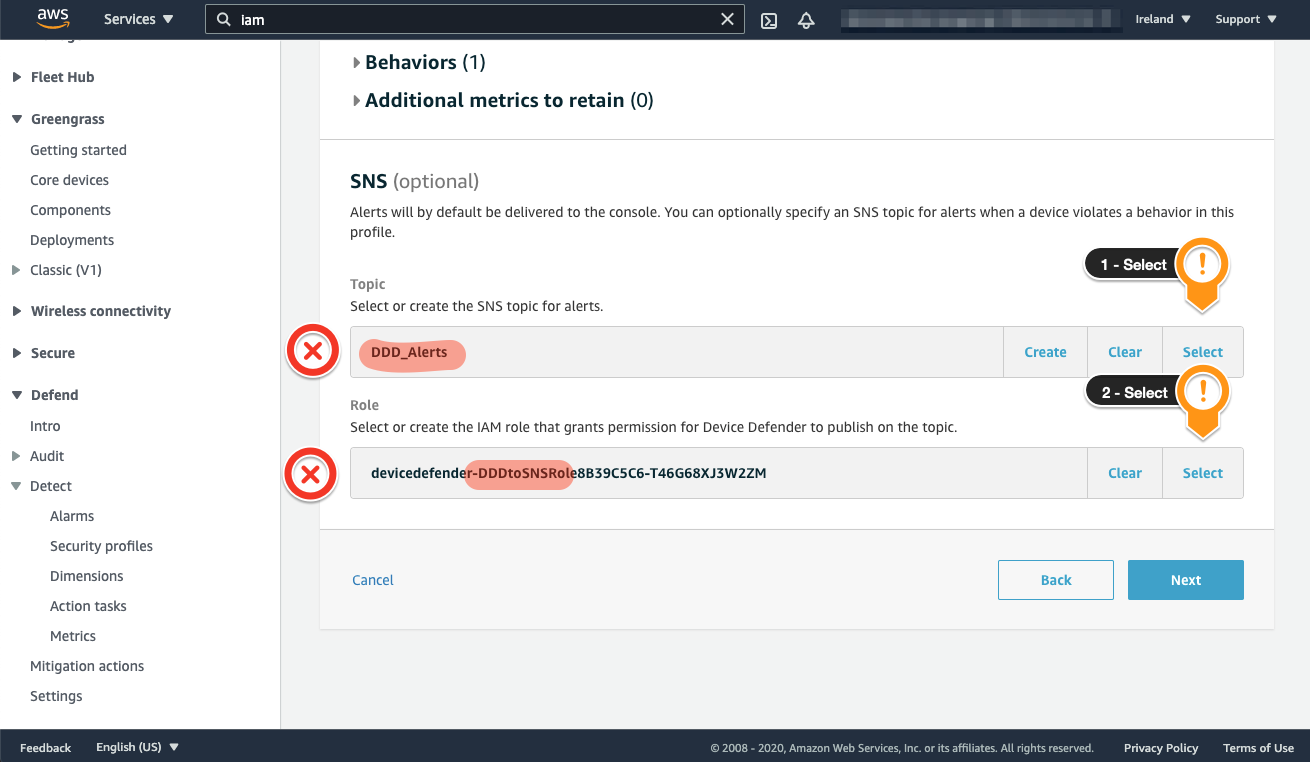
Task: Open the notifications bell icon
Action: pos(806,20)
